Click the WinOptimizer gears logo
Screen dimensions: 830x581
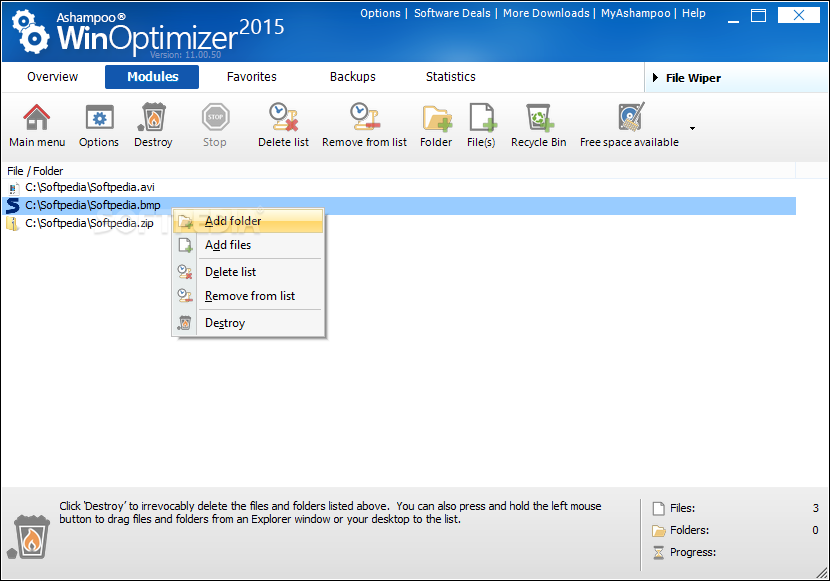[x=30, y=32]
